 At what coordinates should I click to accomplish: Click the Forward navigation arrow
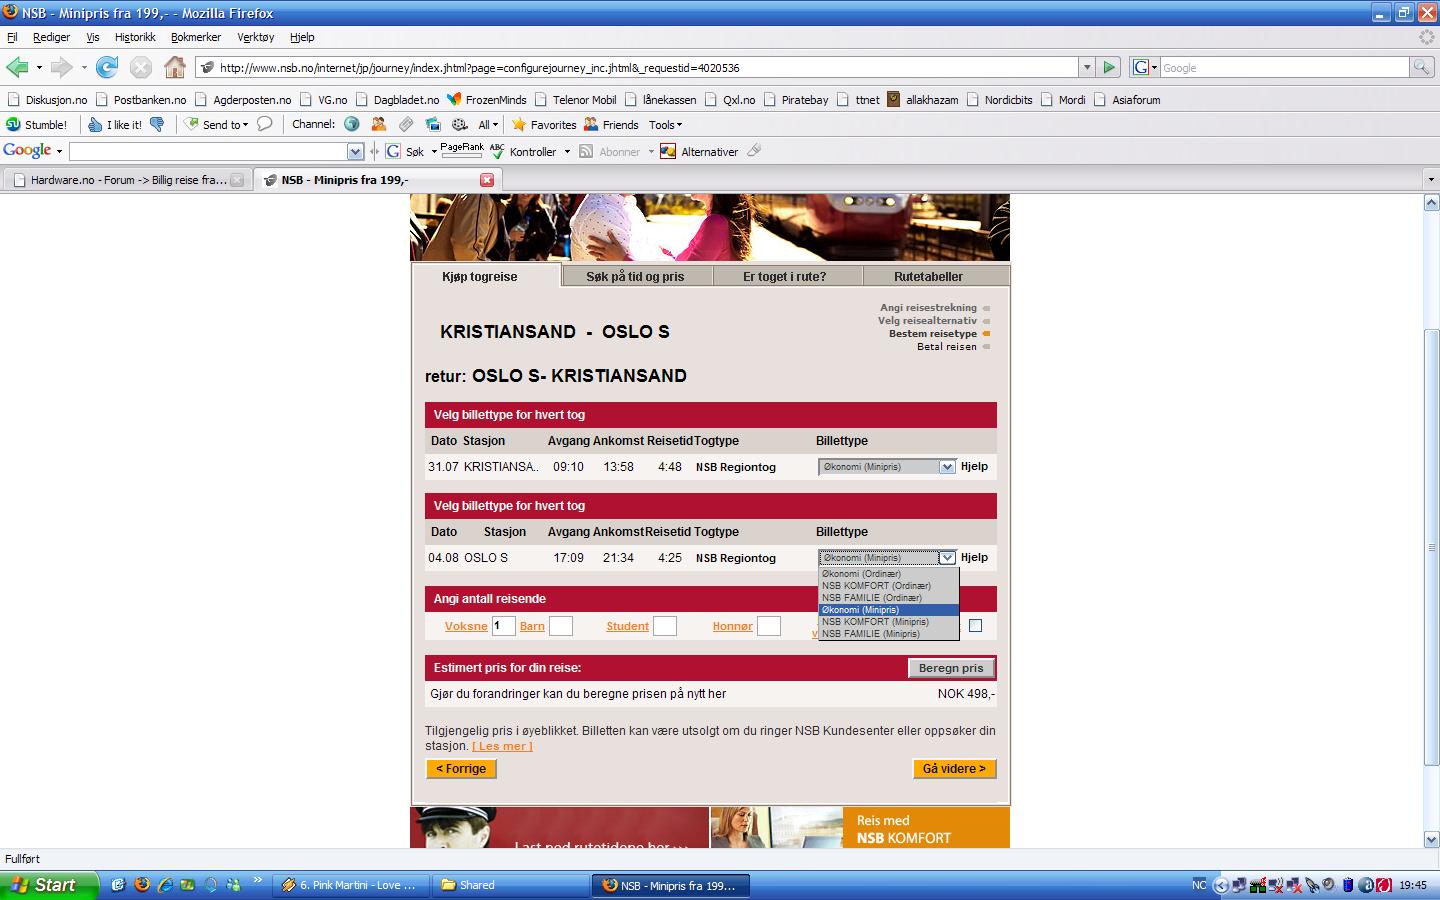pyautogui.click(x=62, y=67)
